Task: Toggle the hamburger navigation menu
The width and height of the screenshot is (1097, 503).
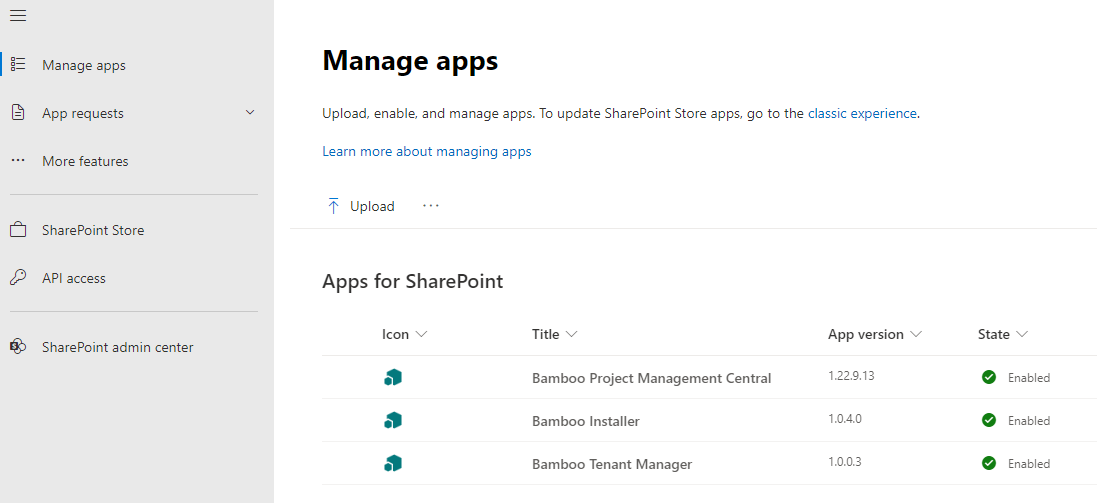Action: coord(18,15)
